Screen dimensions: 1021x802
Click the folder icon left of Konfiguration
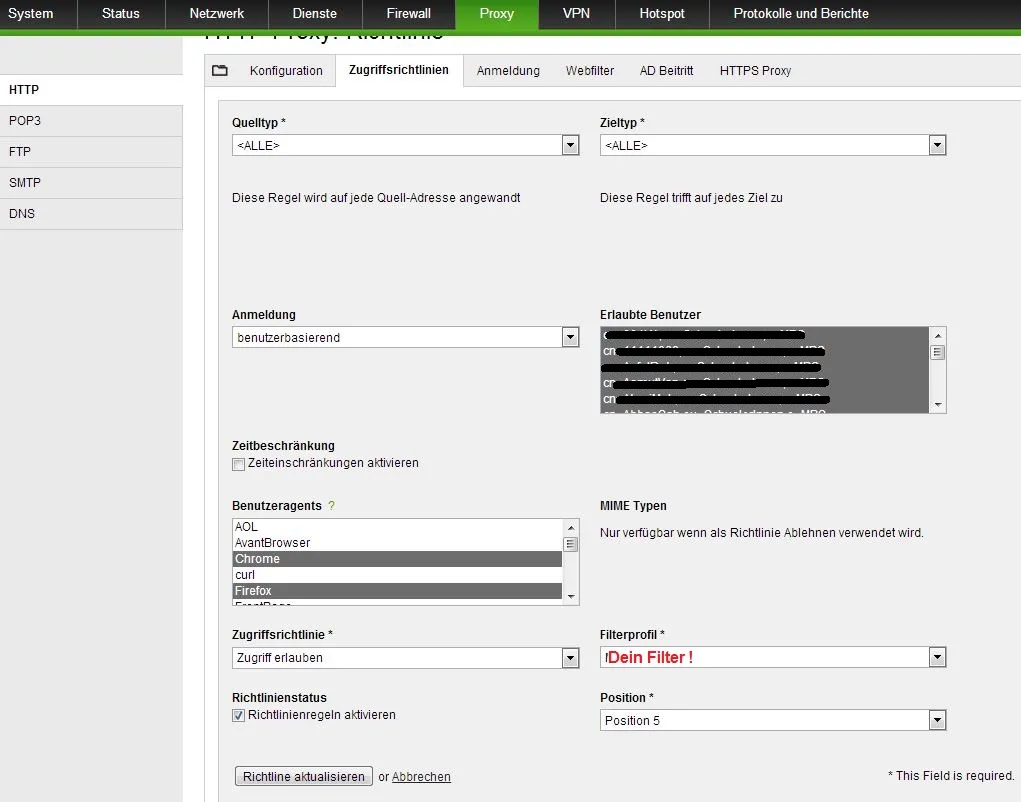(220, 70)
